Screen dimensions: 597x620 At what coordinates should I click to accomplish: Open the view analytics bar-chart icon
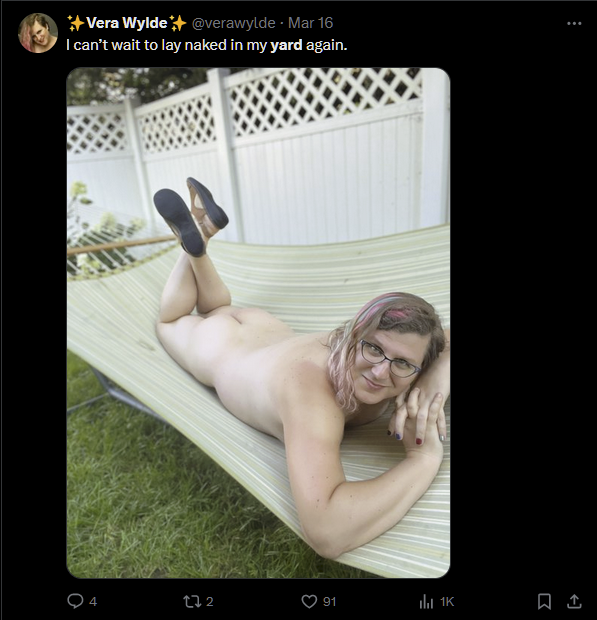tap(426, 601)
